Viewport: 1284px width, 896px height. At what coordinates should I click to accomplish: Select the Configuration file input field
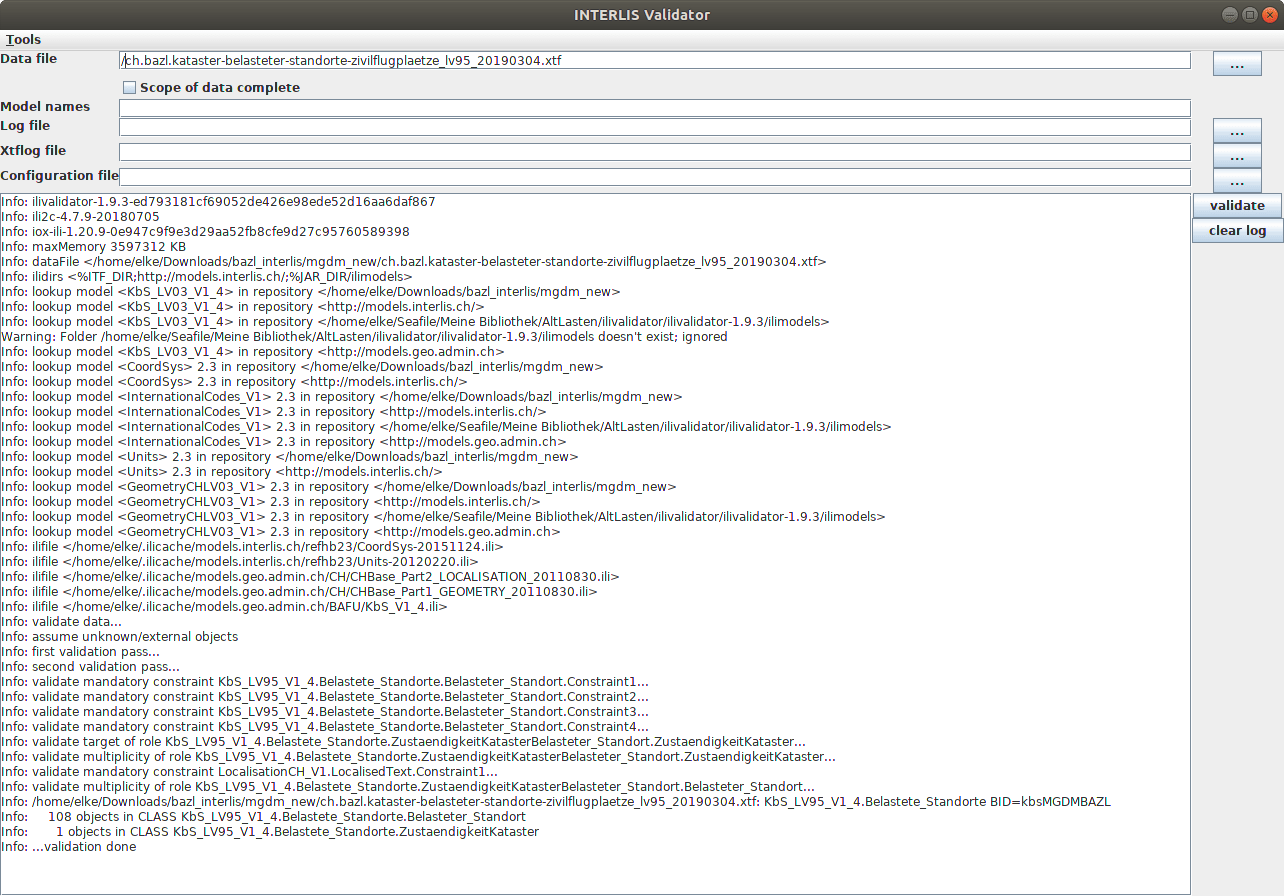click(x=654, y=177)
